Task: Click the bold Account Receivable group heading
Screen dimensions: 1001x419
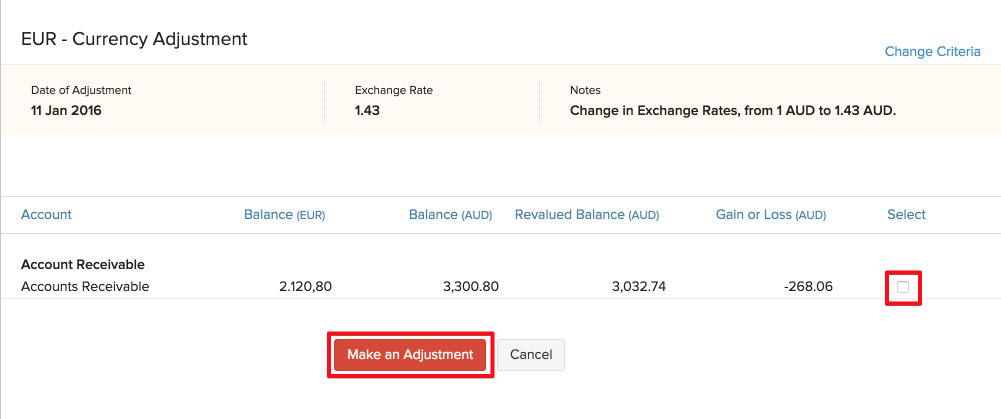Action: pyautogui.click(x=83, y=265)
